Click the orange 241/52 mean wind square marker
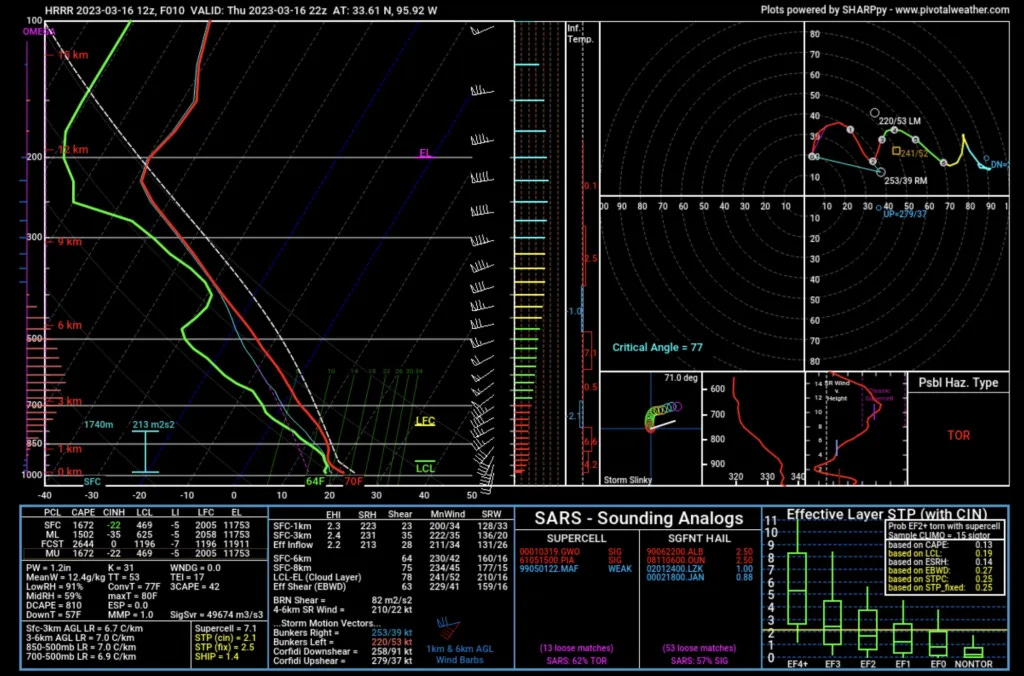 point(896,151)
